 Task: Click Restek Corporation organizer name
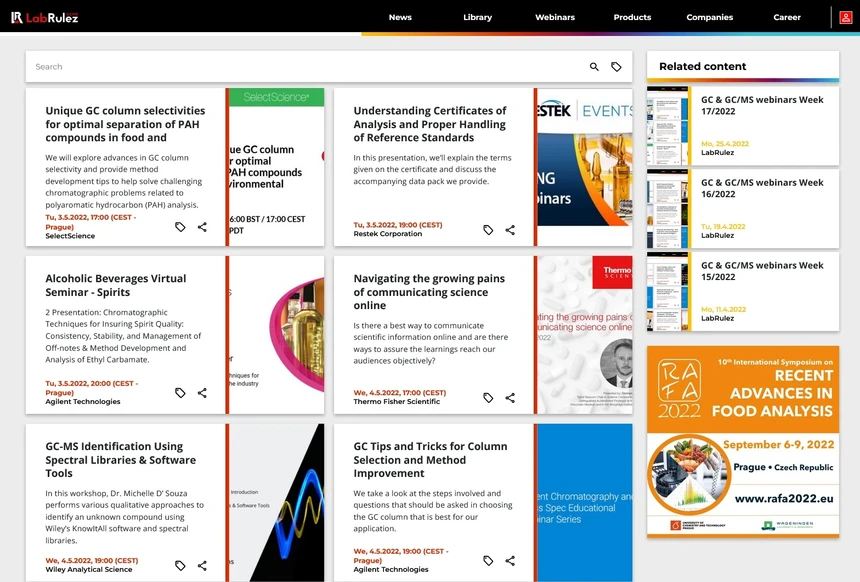(388, 234)
